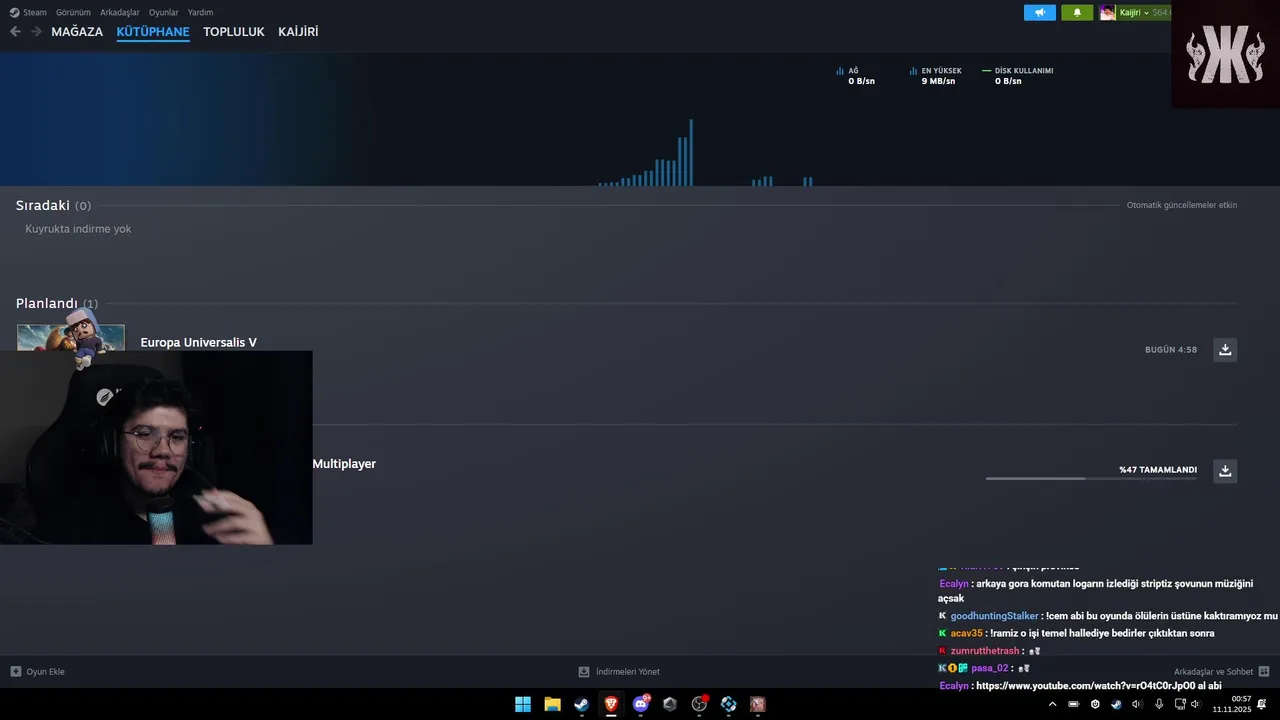The width and height of the screenshot is (1280, 720).
Task: Open the green notifications bell
Action: click(1077, 13)
